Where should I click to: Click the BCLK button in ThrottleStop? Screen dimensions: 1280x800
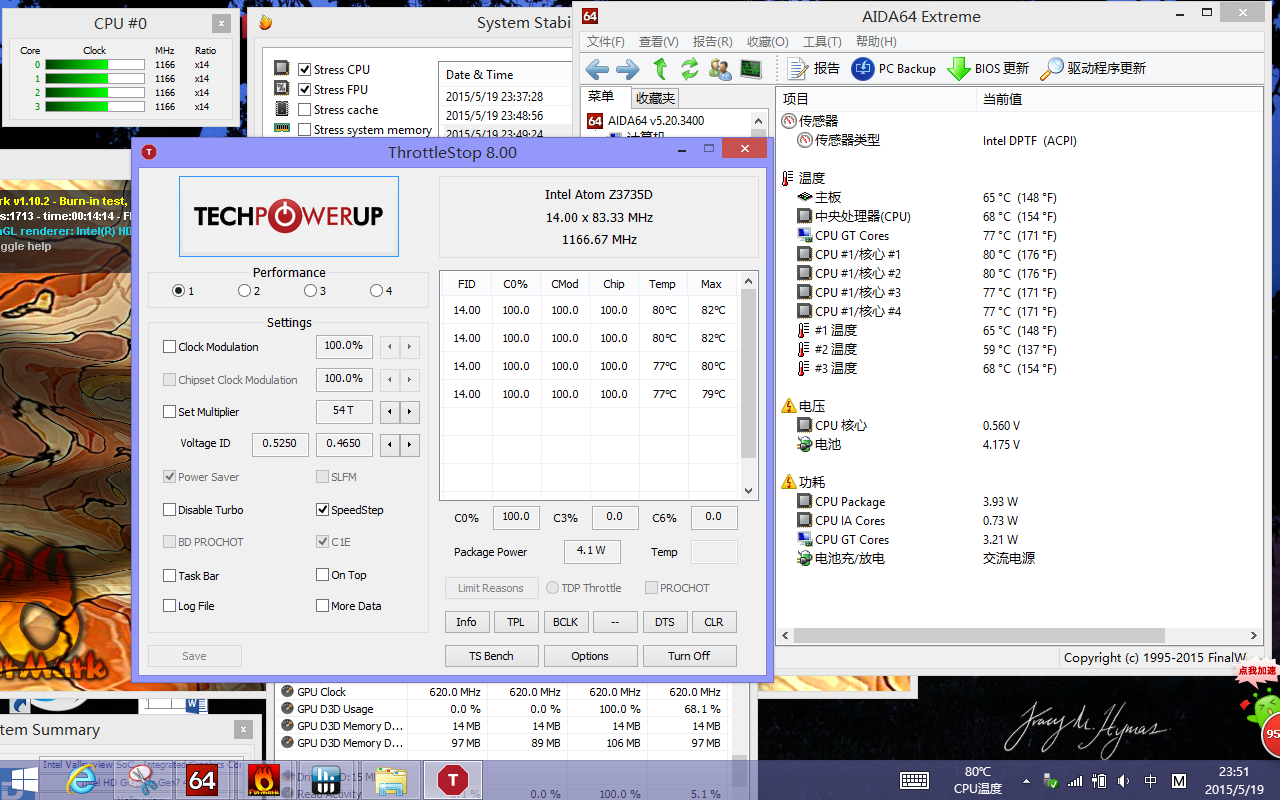click(x=565, y=622)
